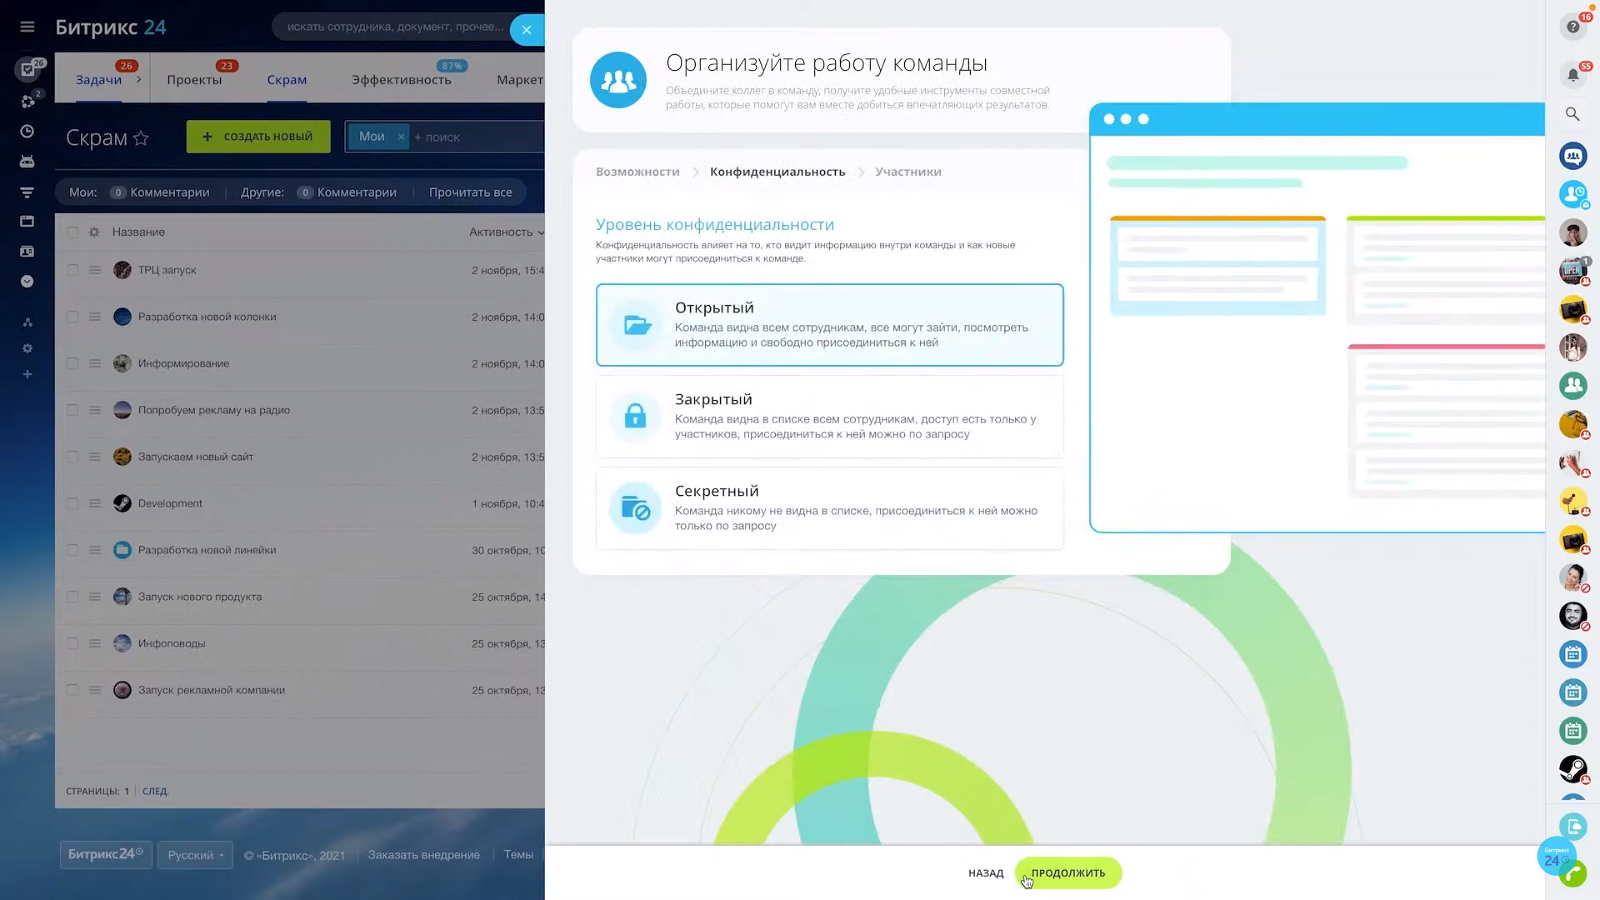Click the row menu icon for Development

pyautogui.click(x=95, y=504)
